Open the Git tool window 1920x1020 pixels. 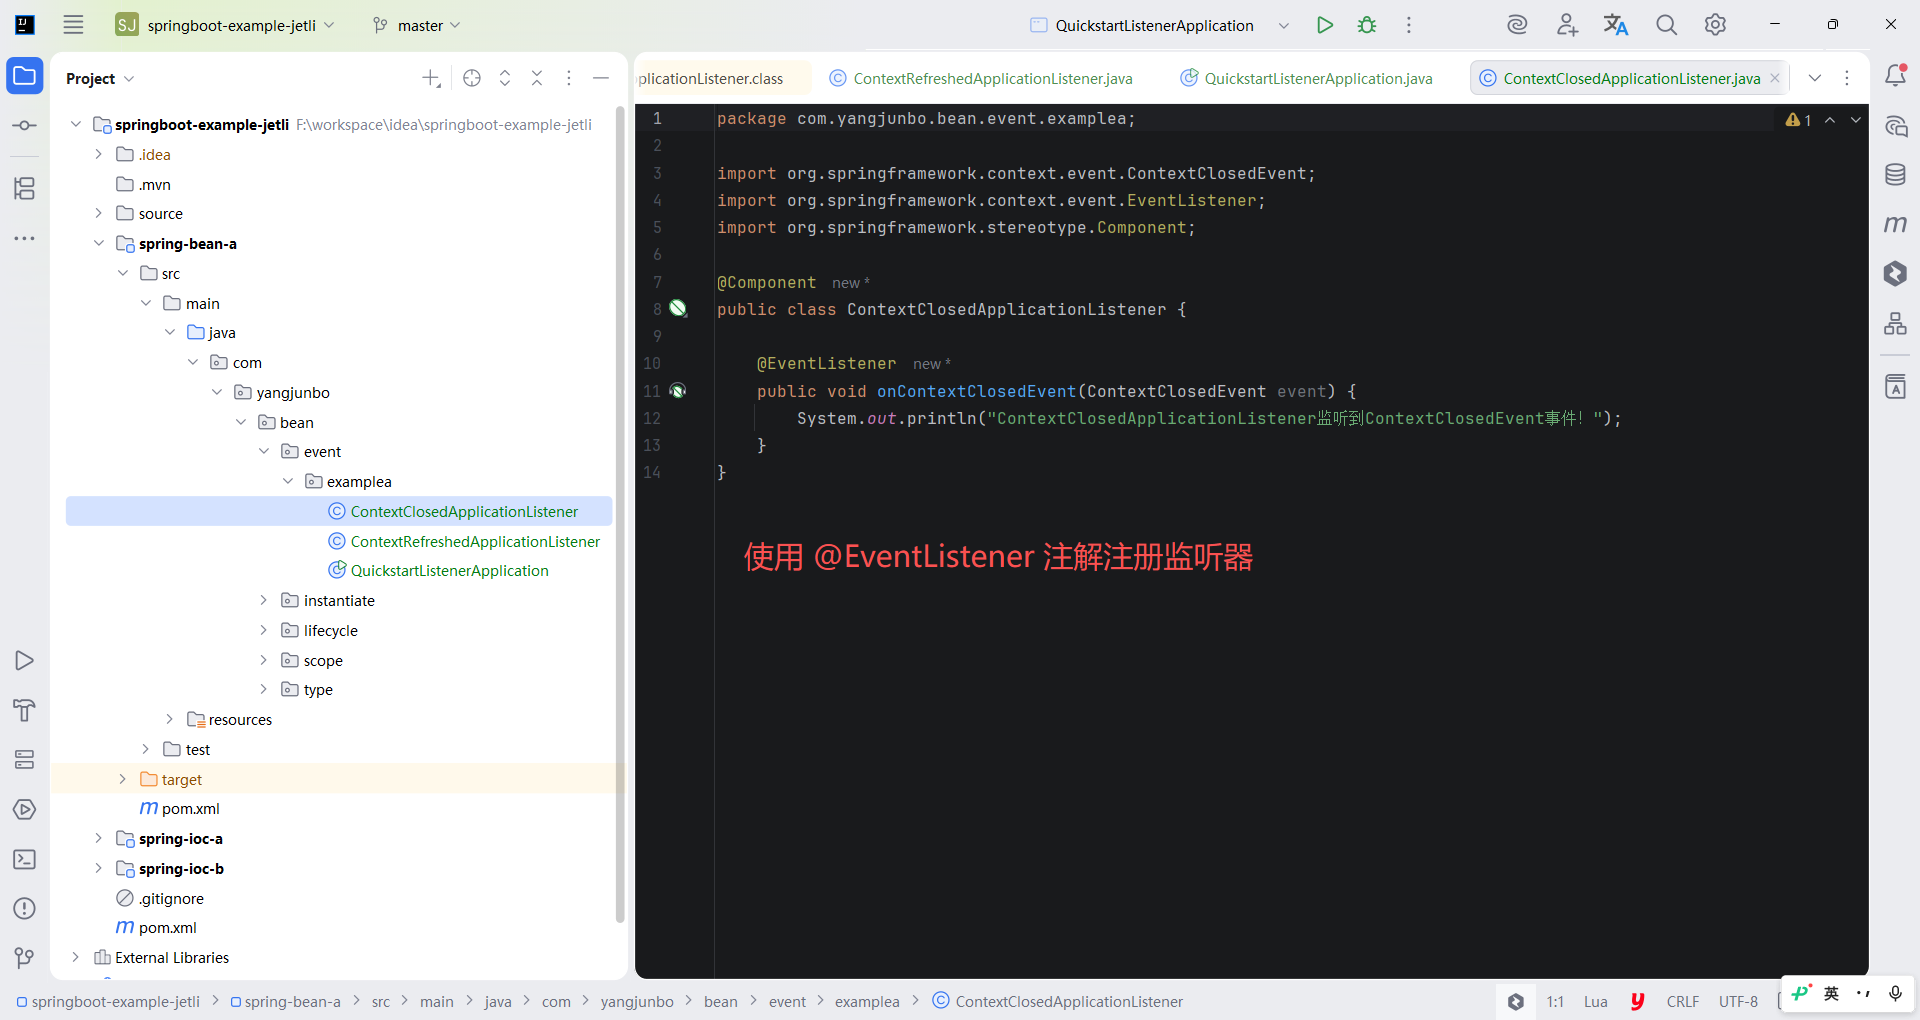(x=25, y=959)
